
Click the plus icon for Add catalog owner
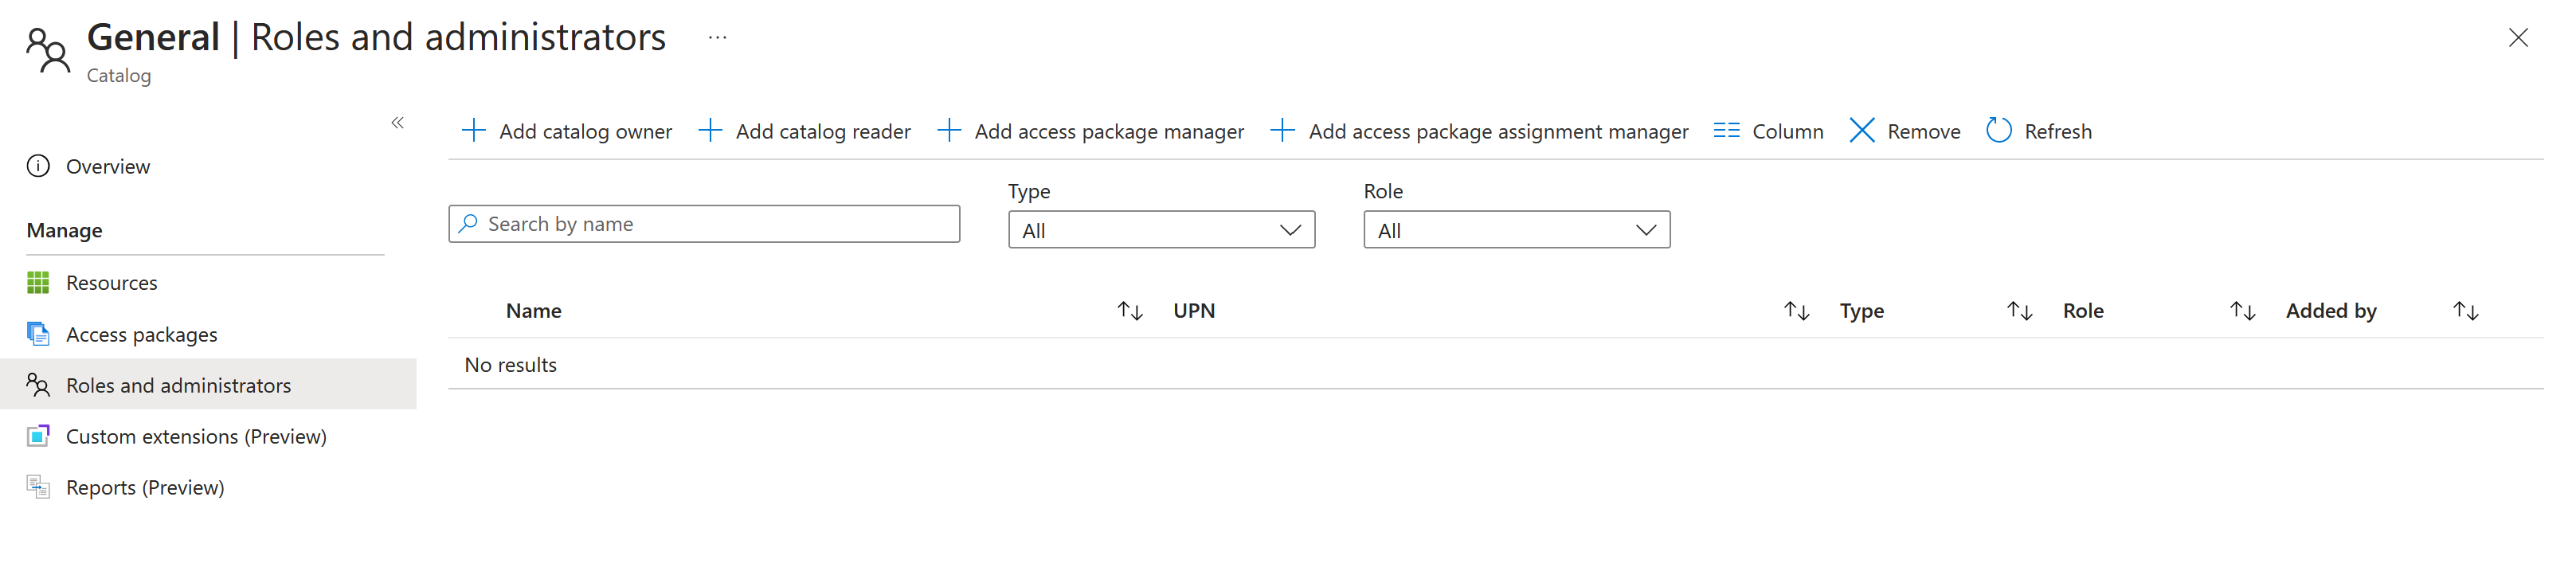click(473, 131)
